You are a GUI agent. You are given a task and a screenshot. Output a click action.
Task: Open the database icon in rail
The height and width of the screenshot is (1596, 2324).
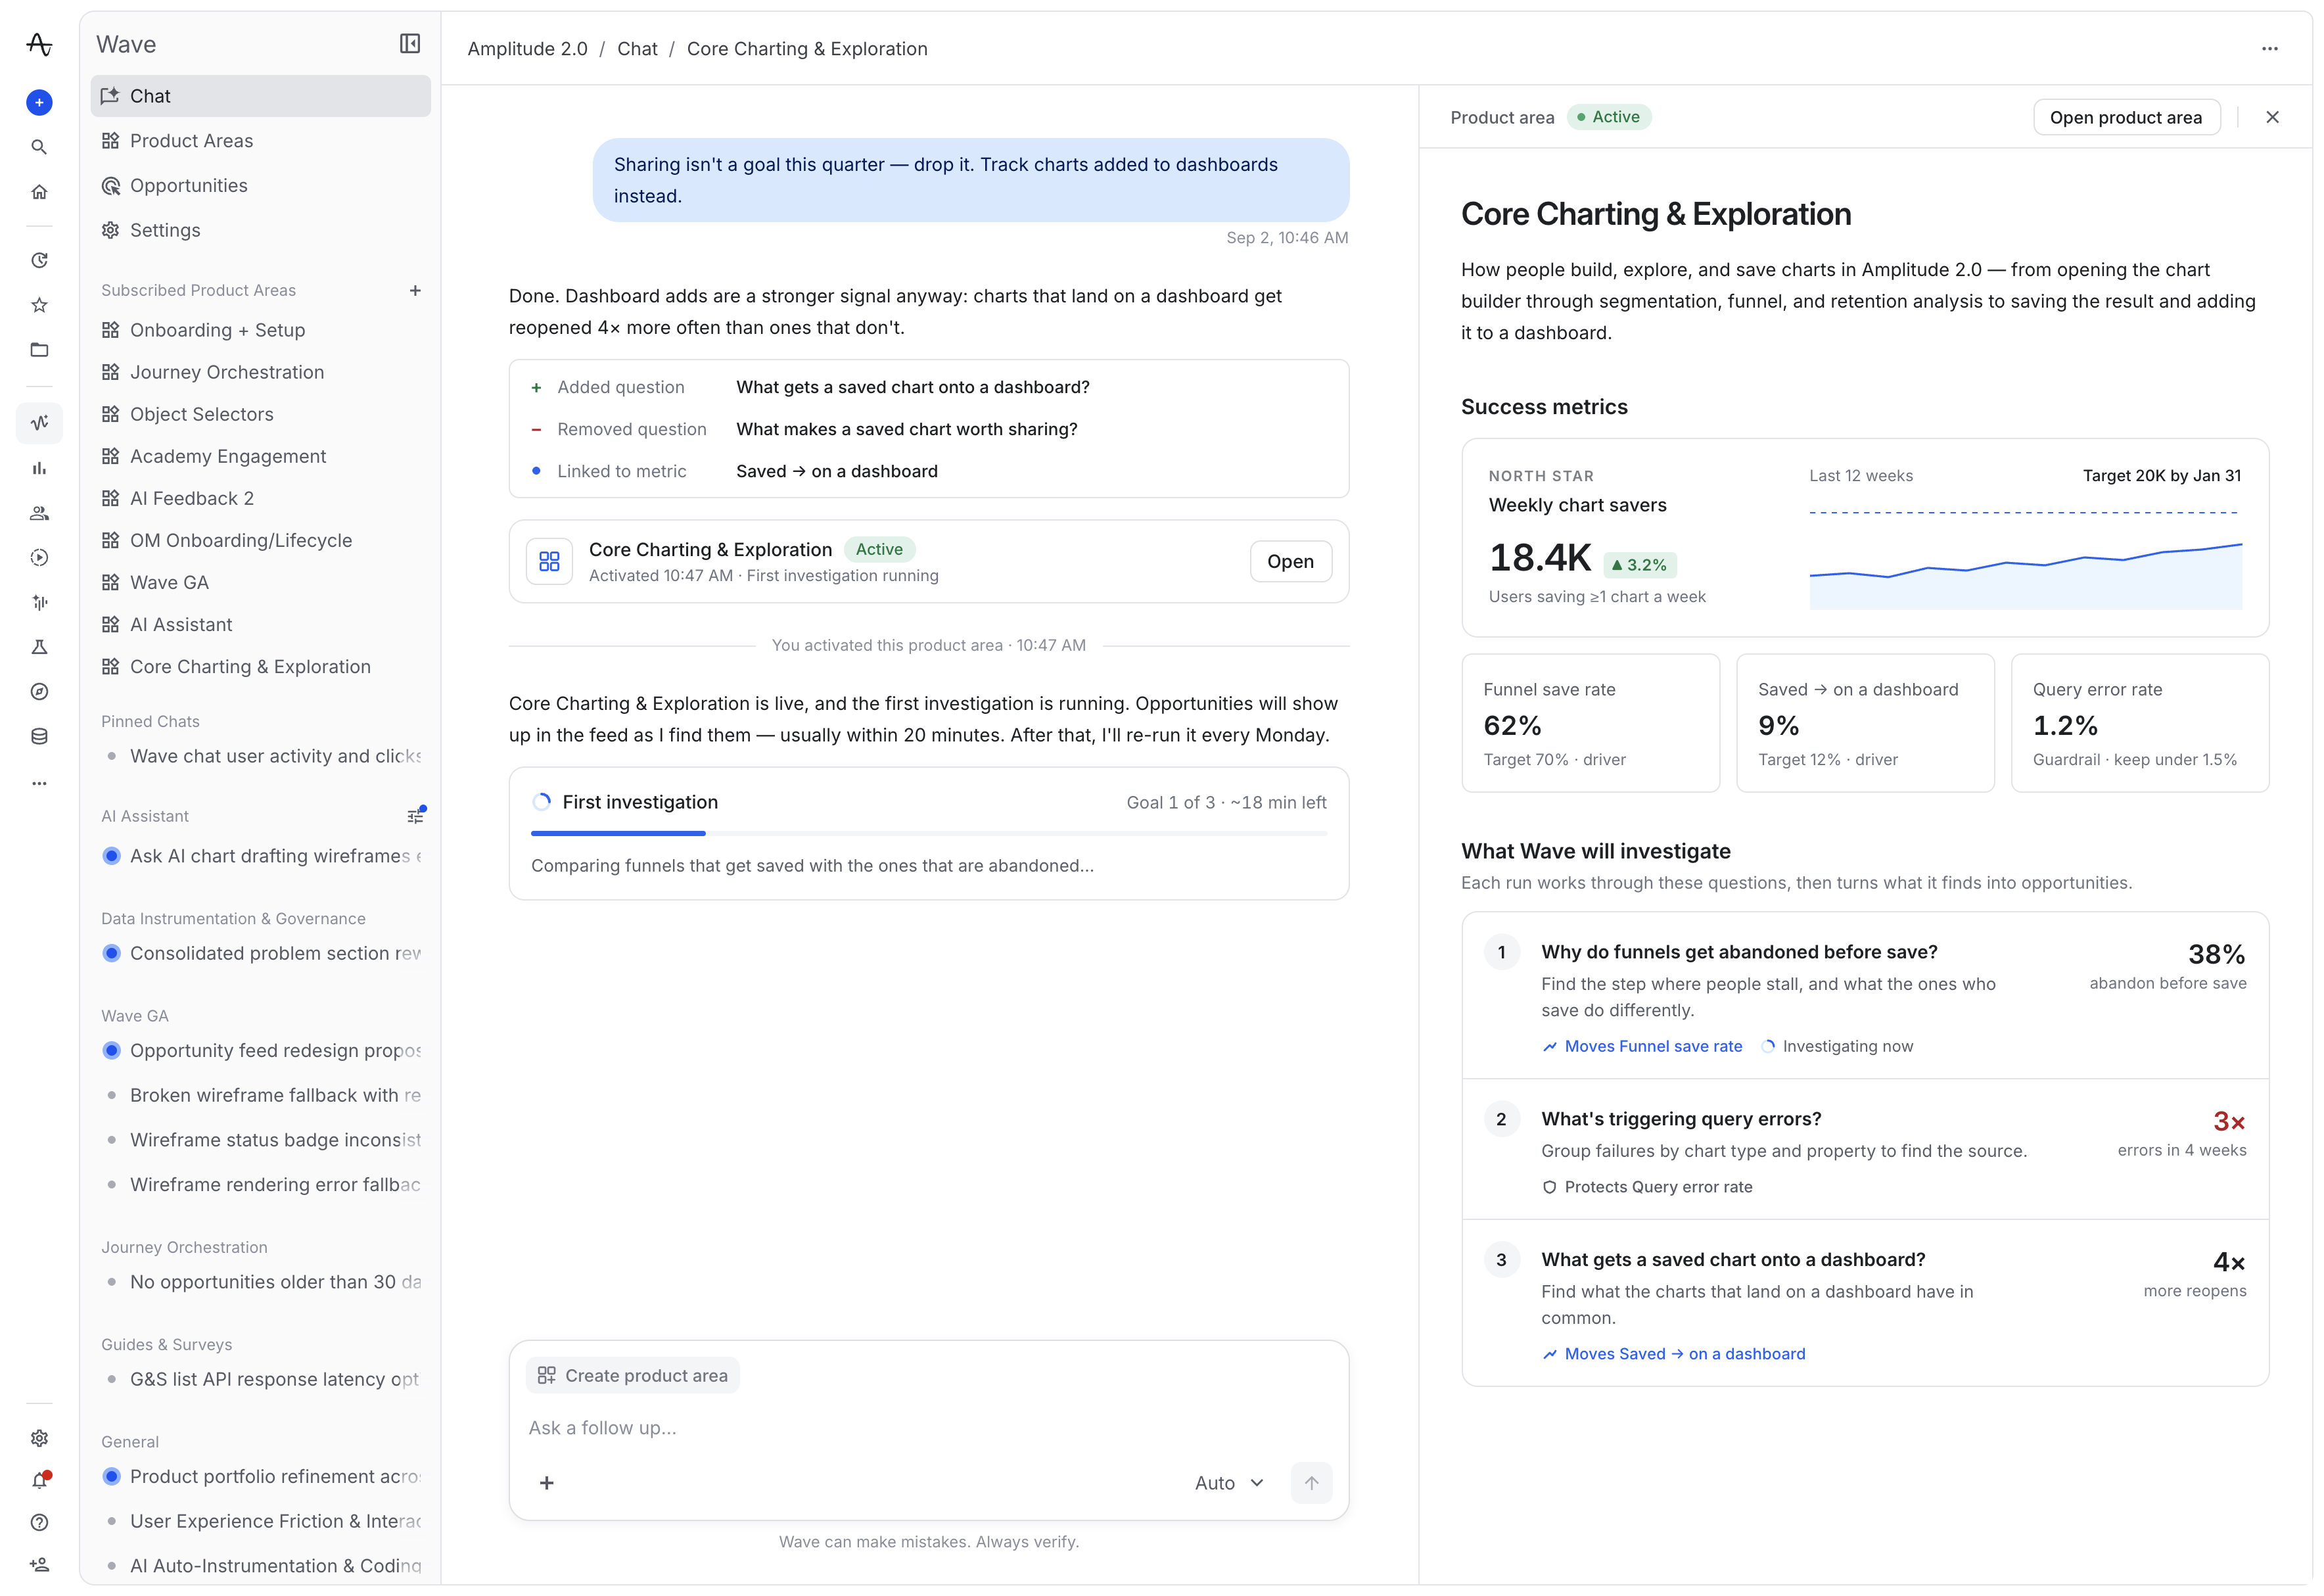coord(39,737)
